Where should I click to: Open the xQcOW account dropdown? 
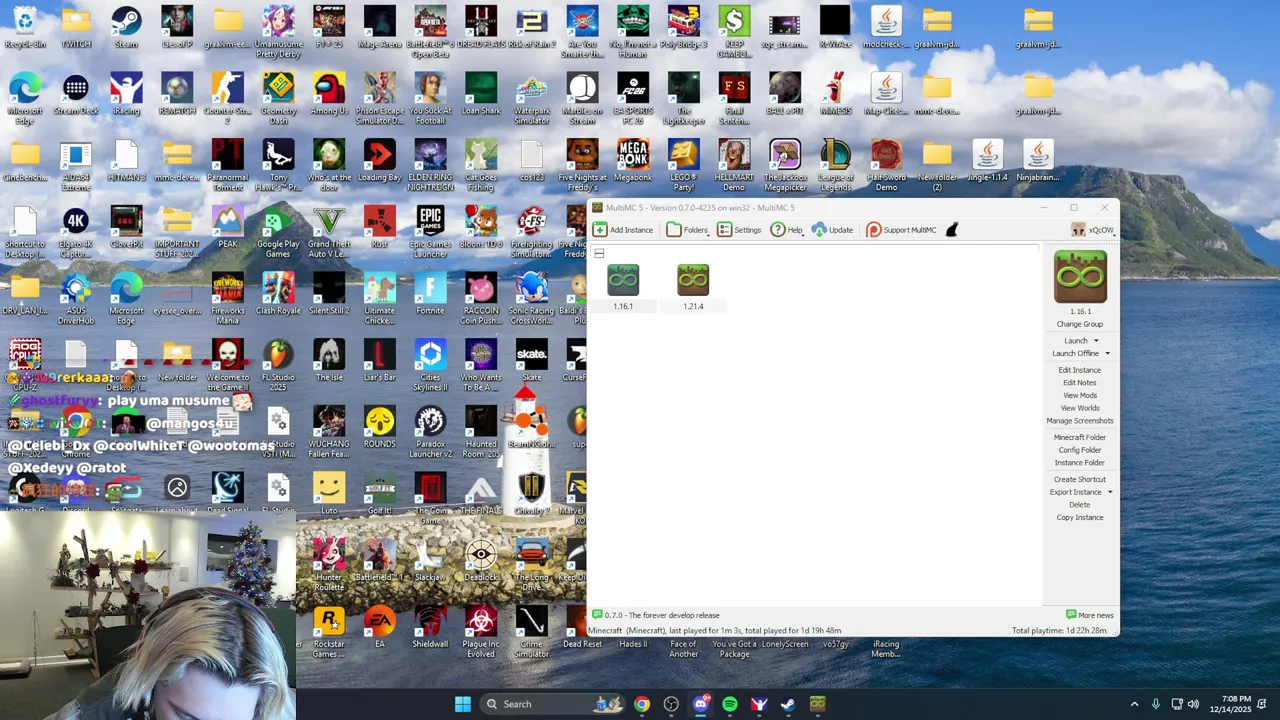click(1092, 230)
